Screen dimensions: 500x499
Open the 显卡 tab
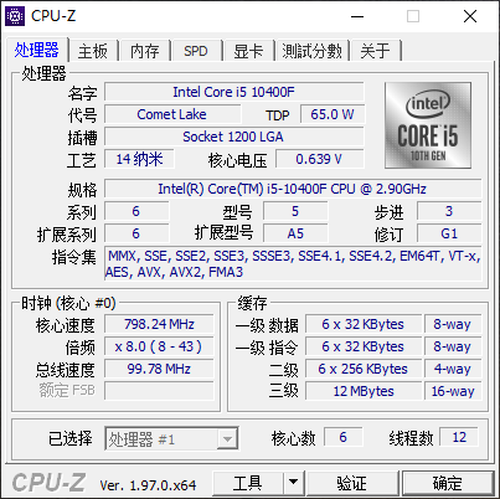point(249,51)
